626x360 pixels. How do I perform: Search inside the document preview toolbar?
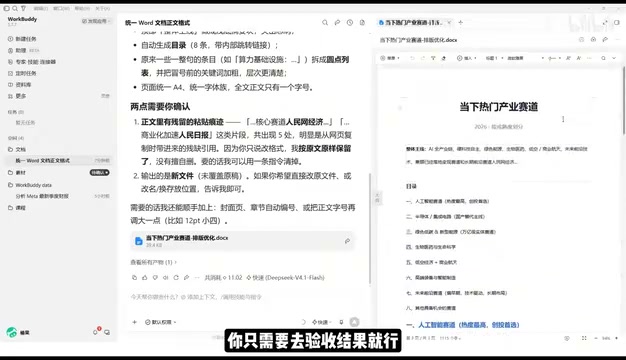(x=603, y=58)
